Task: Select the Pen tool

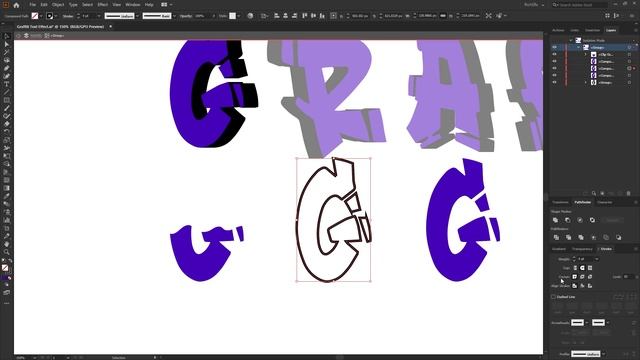Action: pyautogui.click(x=7, y=68)
